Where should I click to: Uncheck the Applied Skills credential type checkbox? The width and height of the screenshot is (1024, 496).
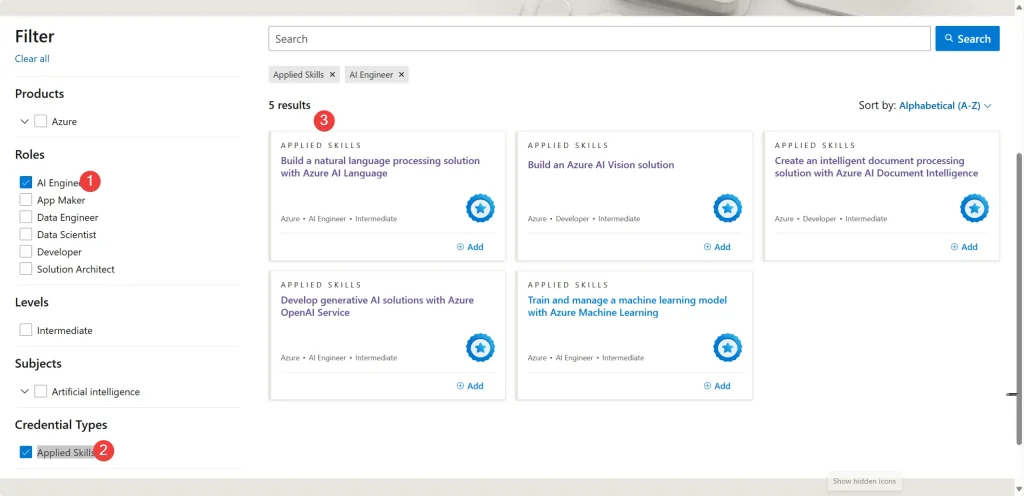coord(26,452)
